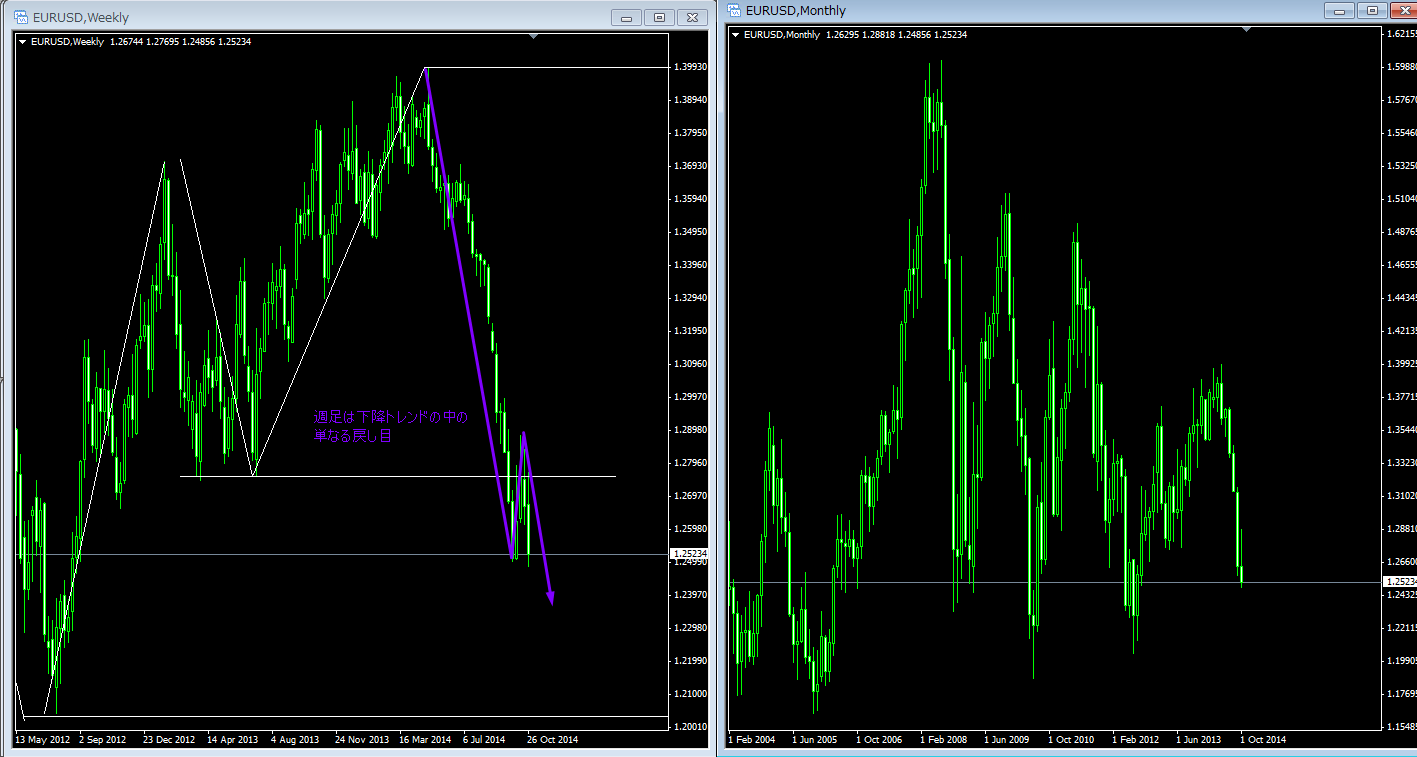Maximize the EURUSD Weekly chart window
Viewport: 1417px width, 757px height.
click(659, 17)
